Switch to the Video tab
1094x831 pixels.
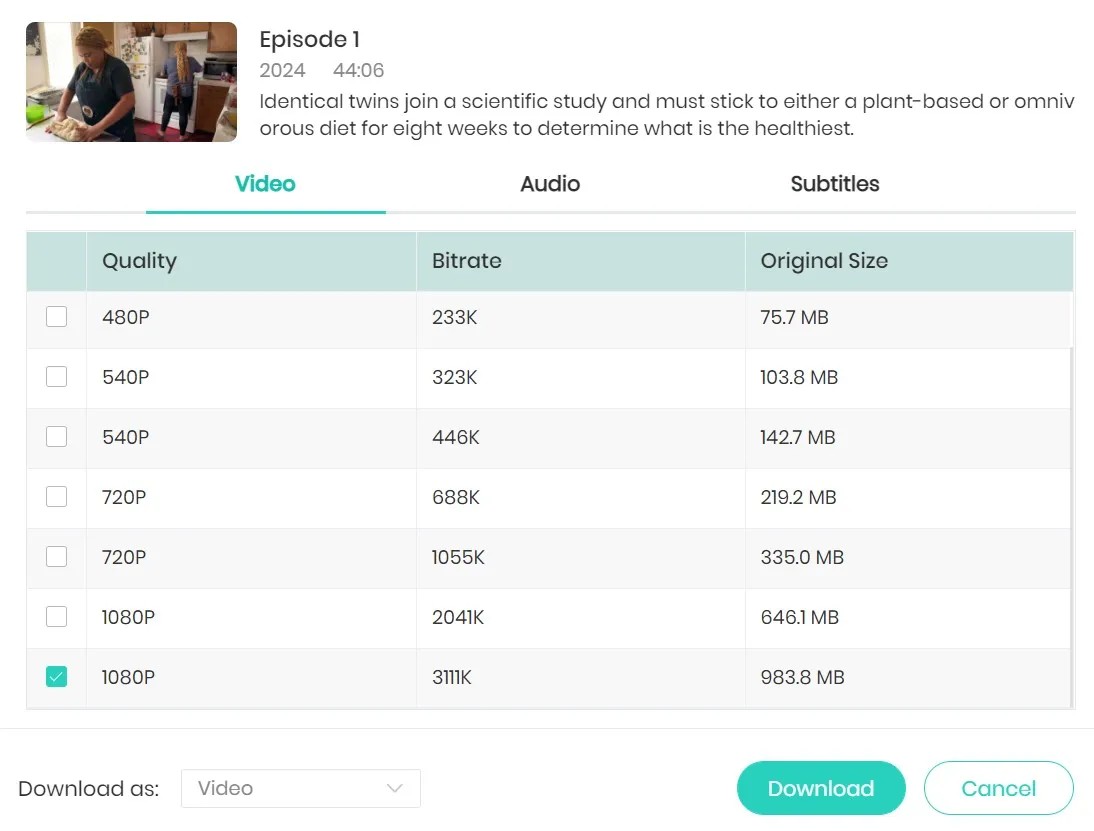click(265, 184)
